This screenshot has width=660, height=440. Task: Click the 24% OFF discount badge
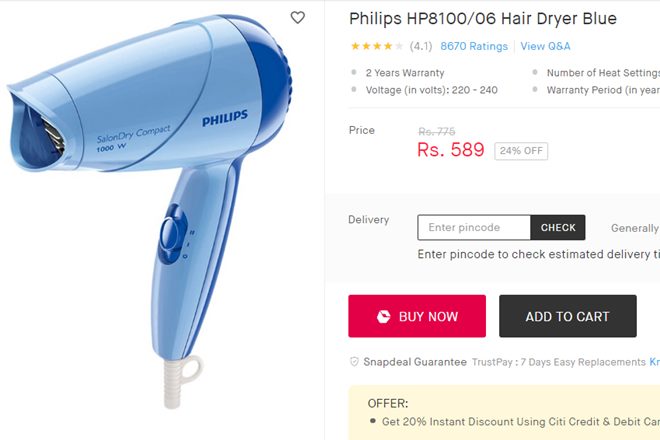(x=521, y=151)
